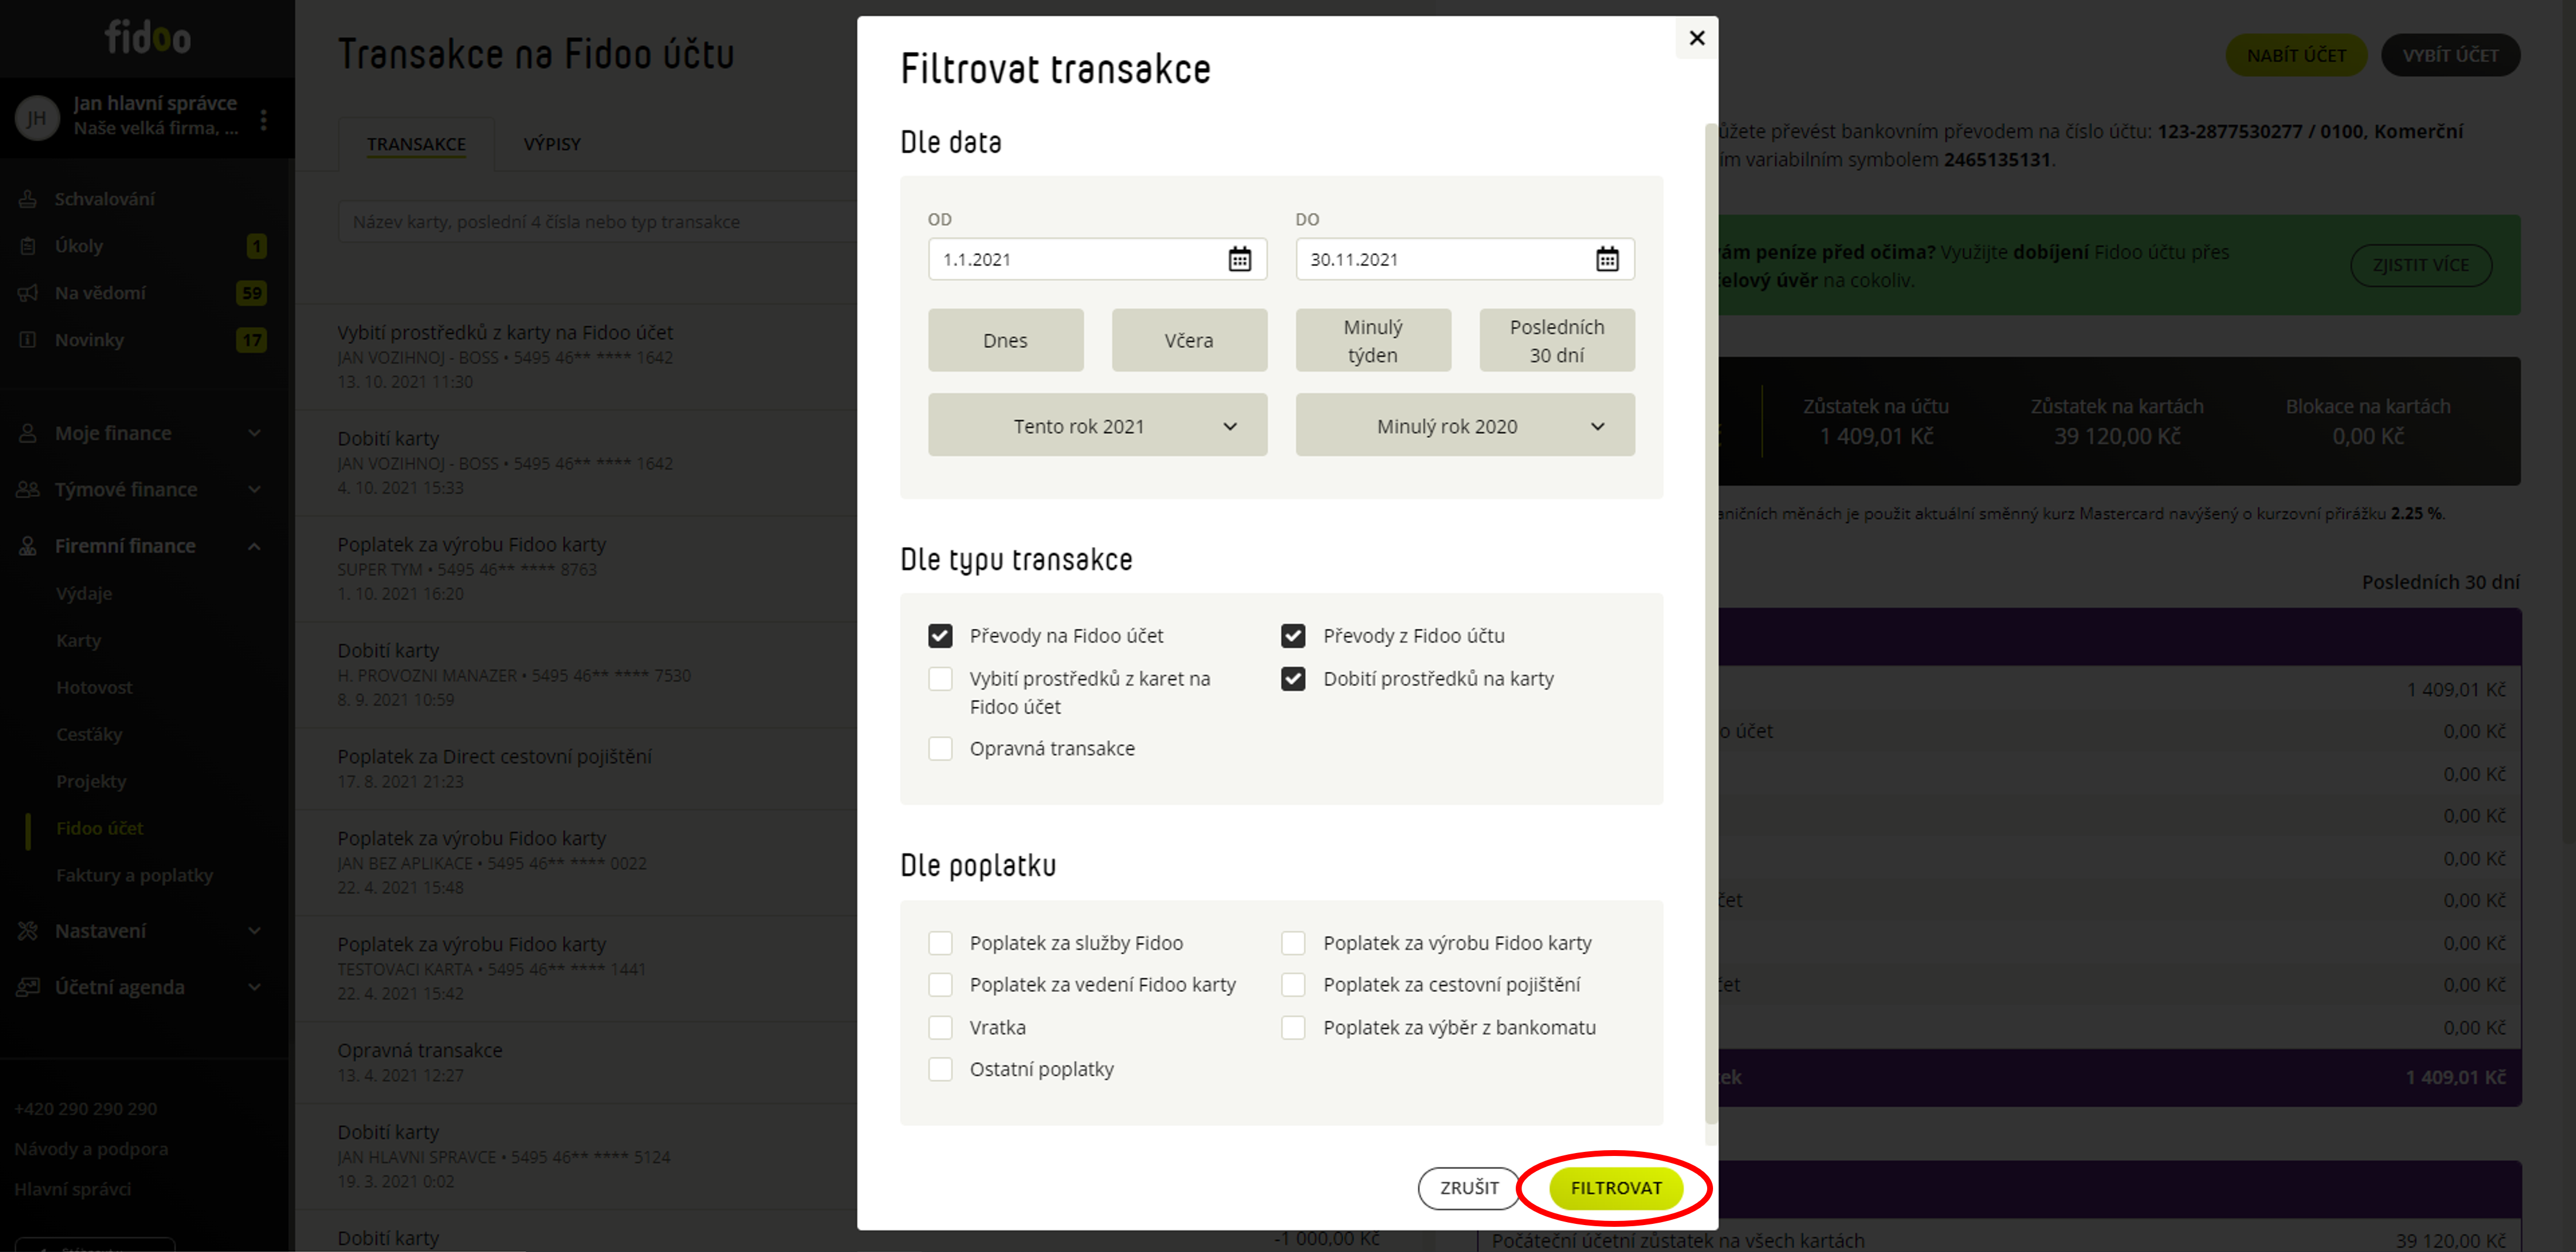Click the FILTROVAT button
This screenshot has height=1252, width=2576.
point(1616,1188)
